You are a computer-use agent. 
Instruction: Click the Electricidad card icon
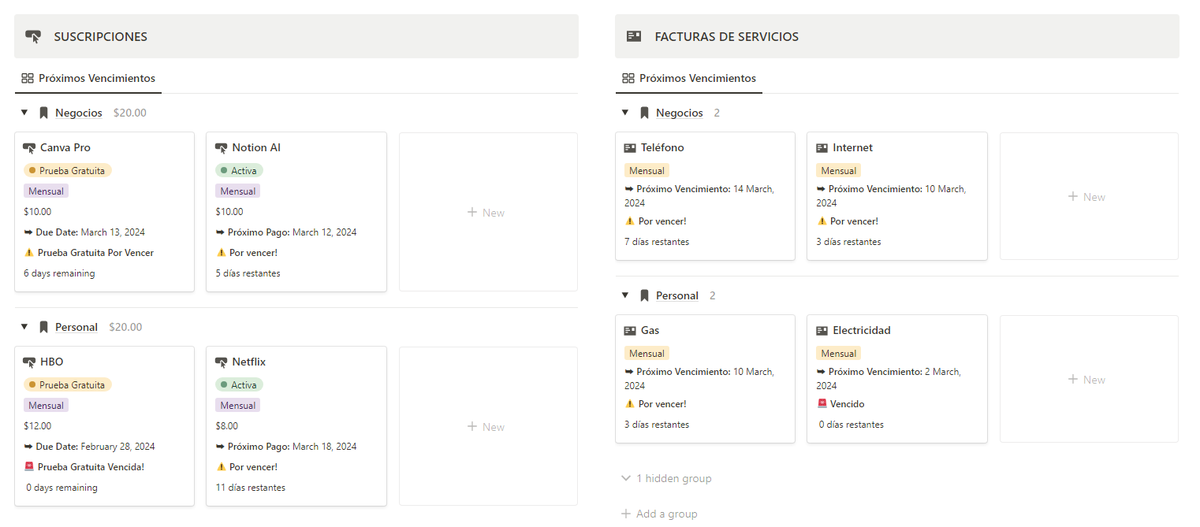pyautogui.click(x=822, y=331)
